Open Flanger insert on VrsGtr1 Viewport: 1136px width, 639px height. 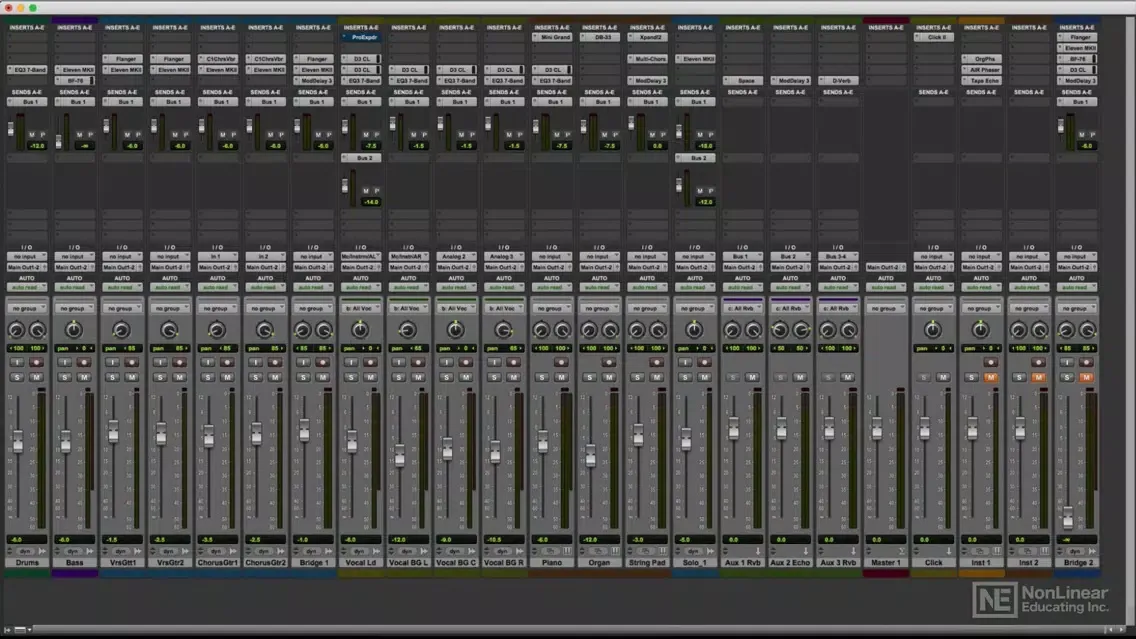pyautogui.click(x=122, y=59)
